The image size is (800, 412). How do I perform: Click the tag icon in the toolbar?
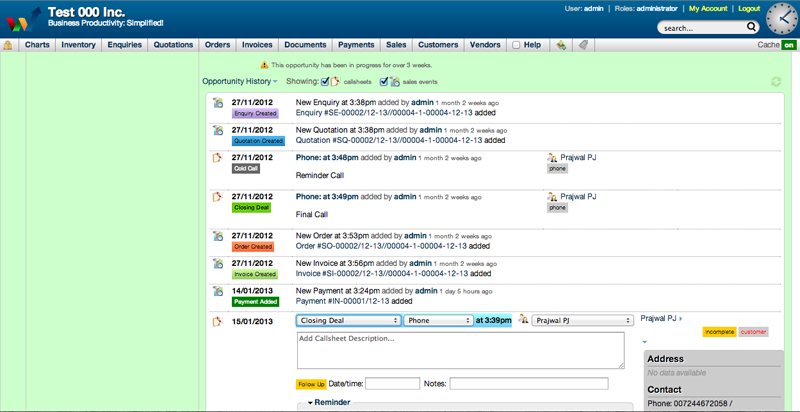click(583, 45)
